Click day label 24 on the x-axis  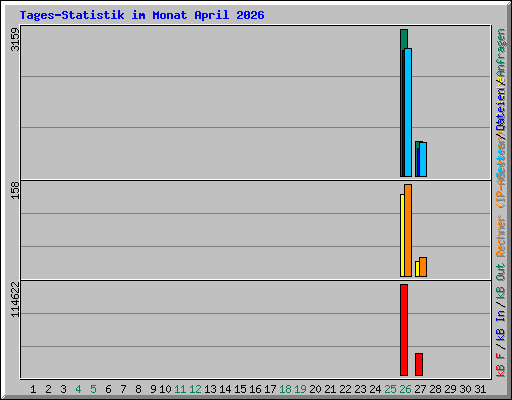coord(375,389)
